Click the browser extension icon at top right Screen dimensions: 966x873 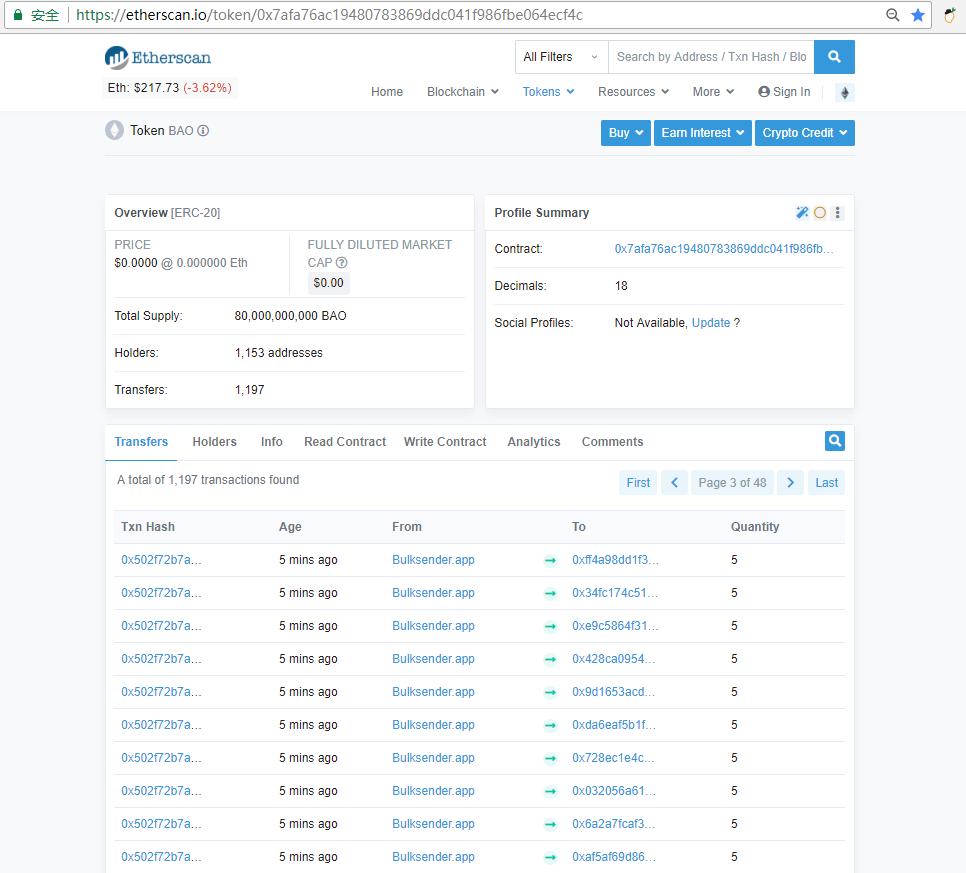(x=949, y=15)
